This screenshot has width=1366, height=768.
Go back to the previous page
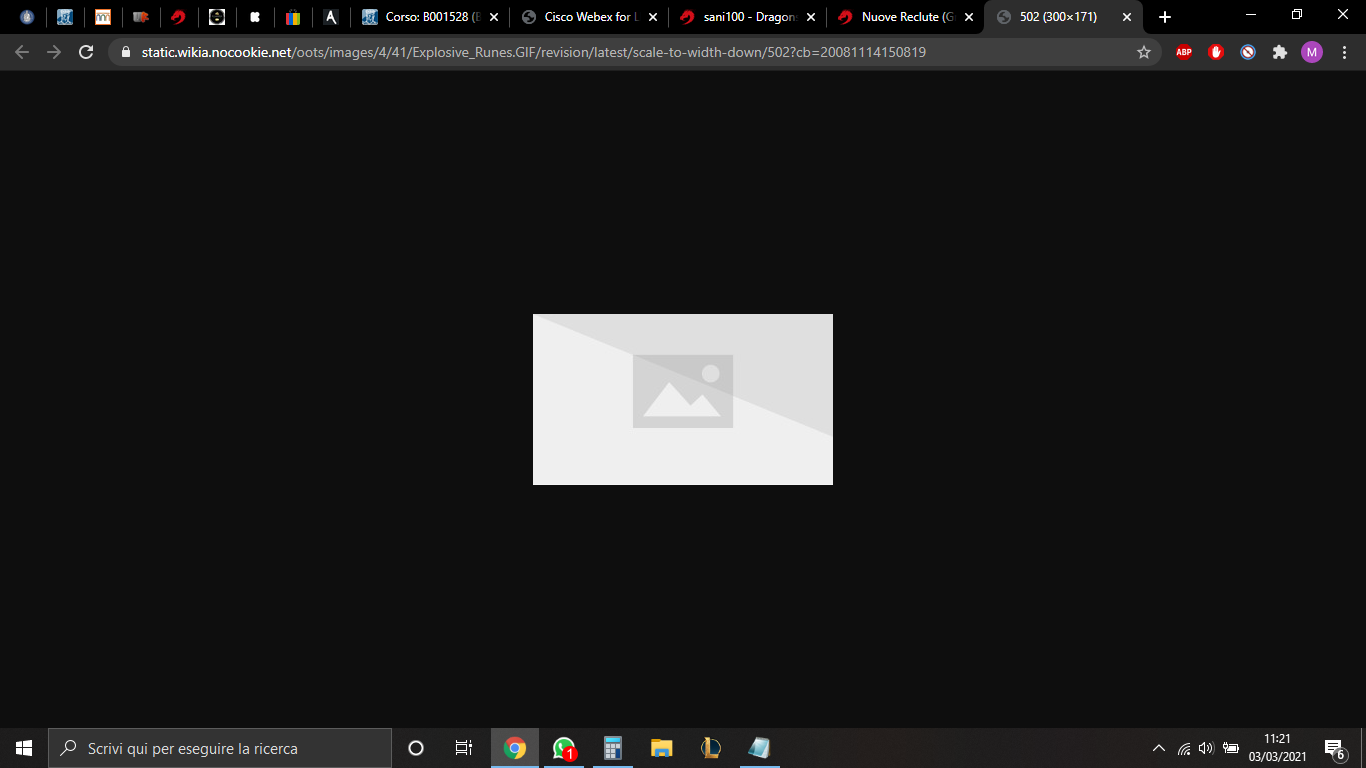(x=22, y=52)
